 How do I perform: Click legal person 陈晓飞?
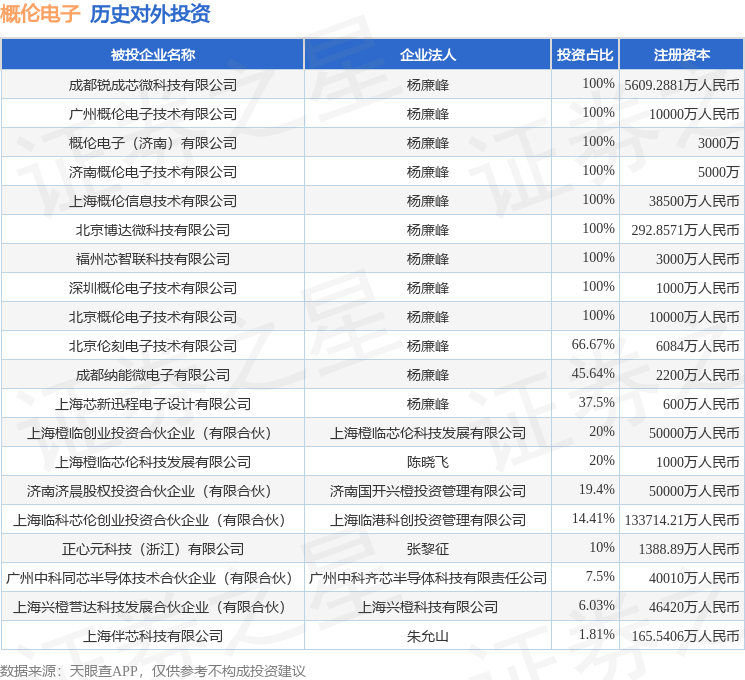[x=428, y=462]
